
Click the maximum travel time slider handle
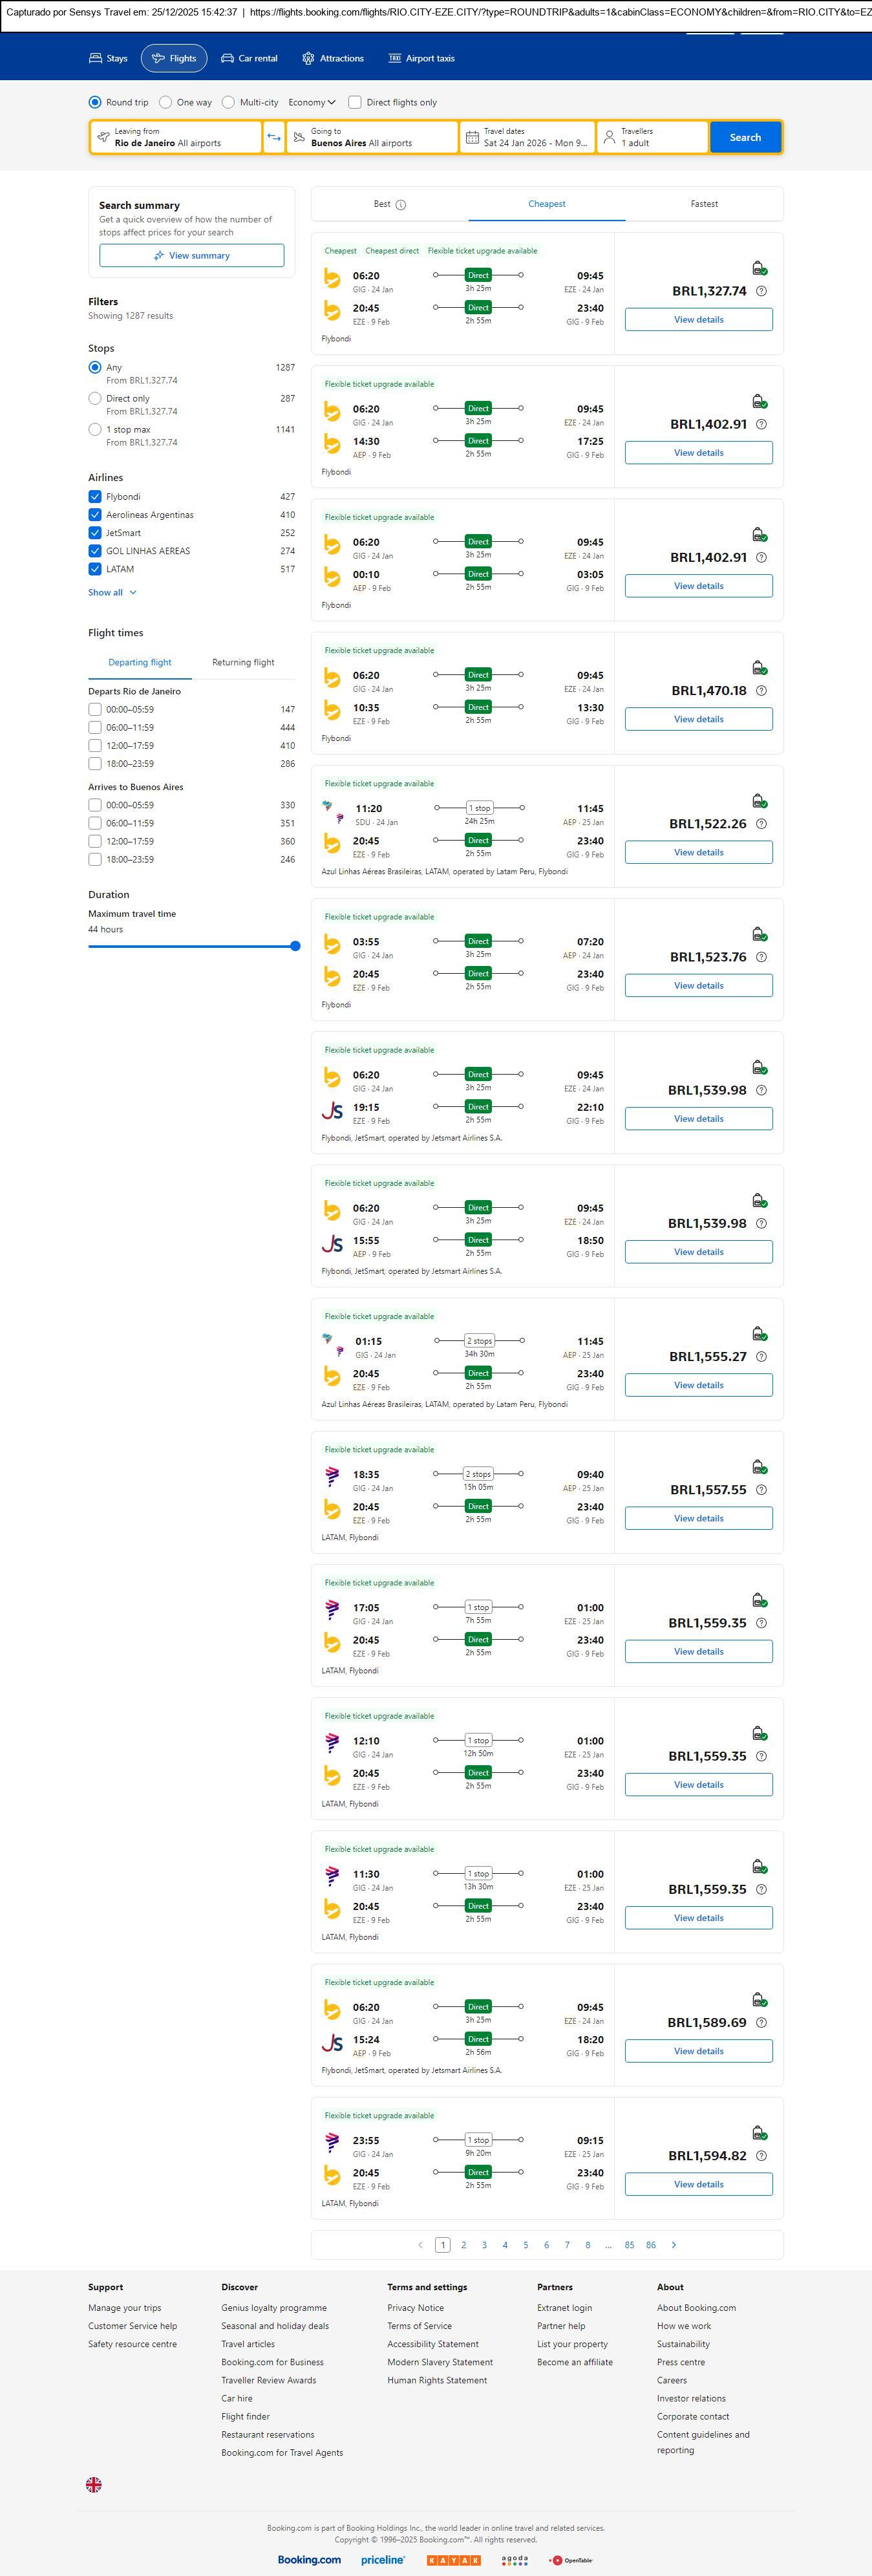coord(295,946)
